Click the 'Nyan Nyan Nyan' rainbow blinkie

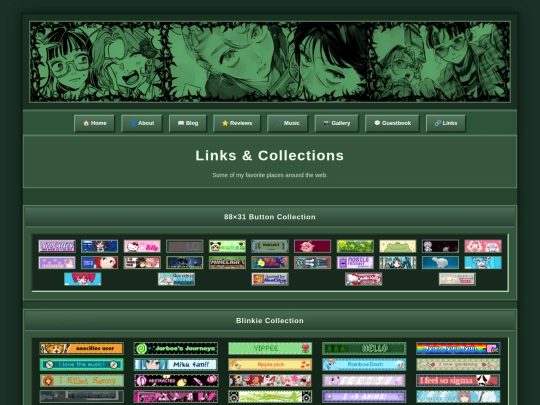tap(458, 348)
